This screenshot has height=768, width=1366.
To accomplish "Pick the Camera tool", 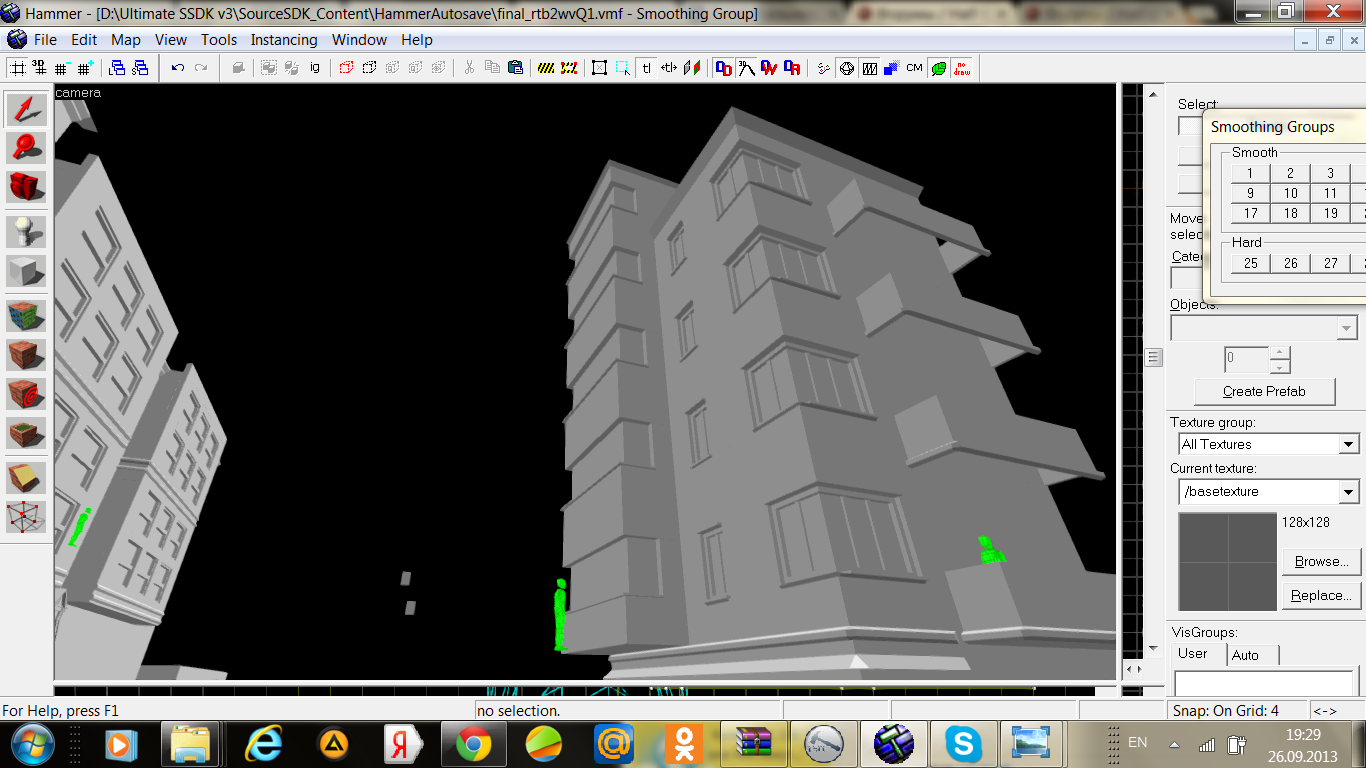I will (x=27, y=187).
